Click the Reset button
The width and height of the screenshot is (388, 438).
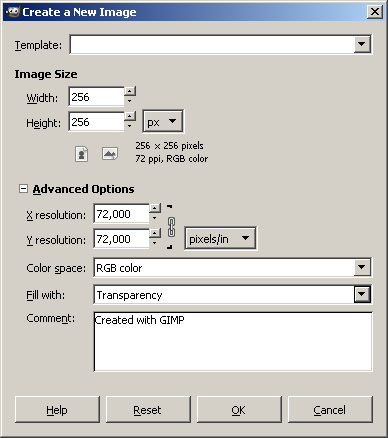pyautogui.click(x=148, y=410)
